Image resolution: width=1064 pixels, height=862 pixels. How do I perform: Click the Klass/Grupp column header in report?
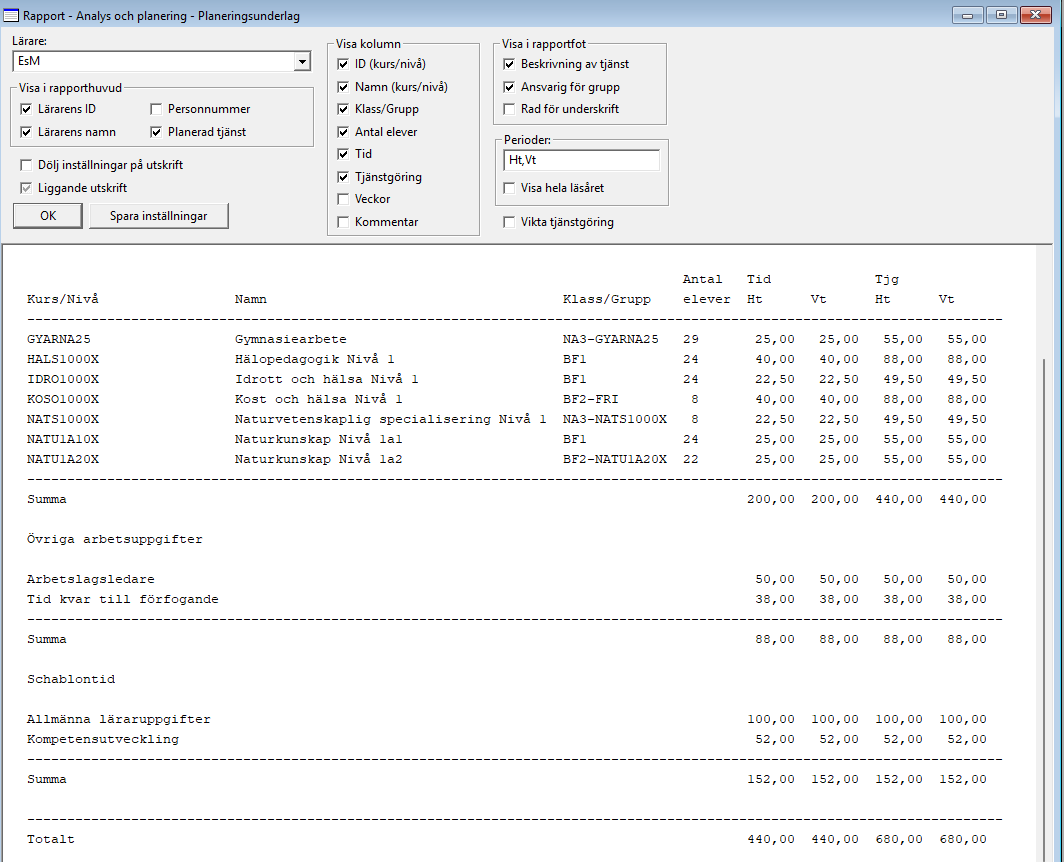(607, 299)
